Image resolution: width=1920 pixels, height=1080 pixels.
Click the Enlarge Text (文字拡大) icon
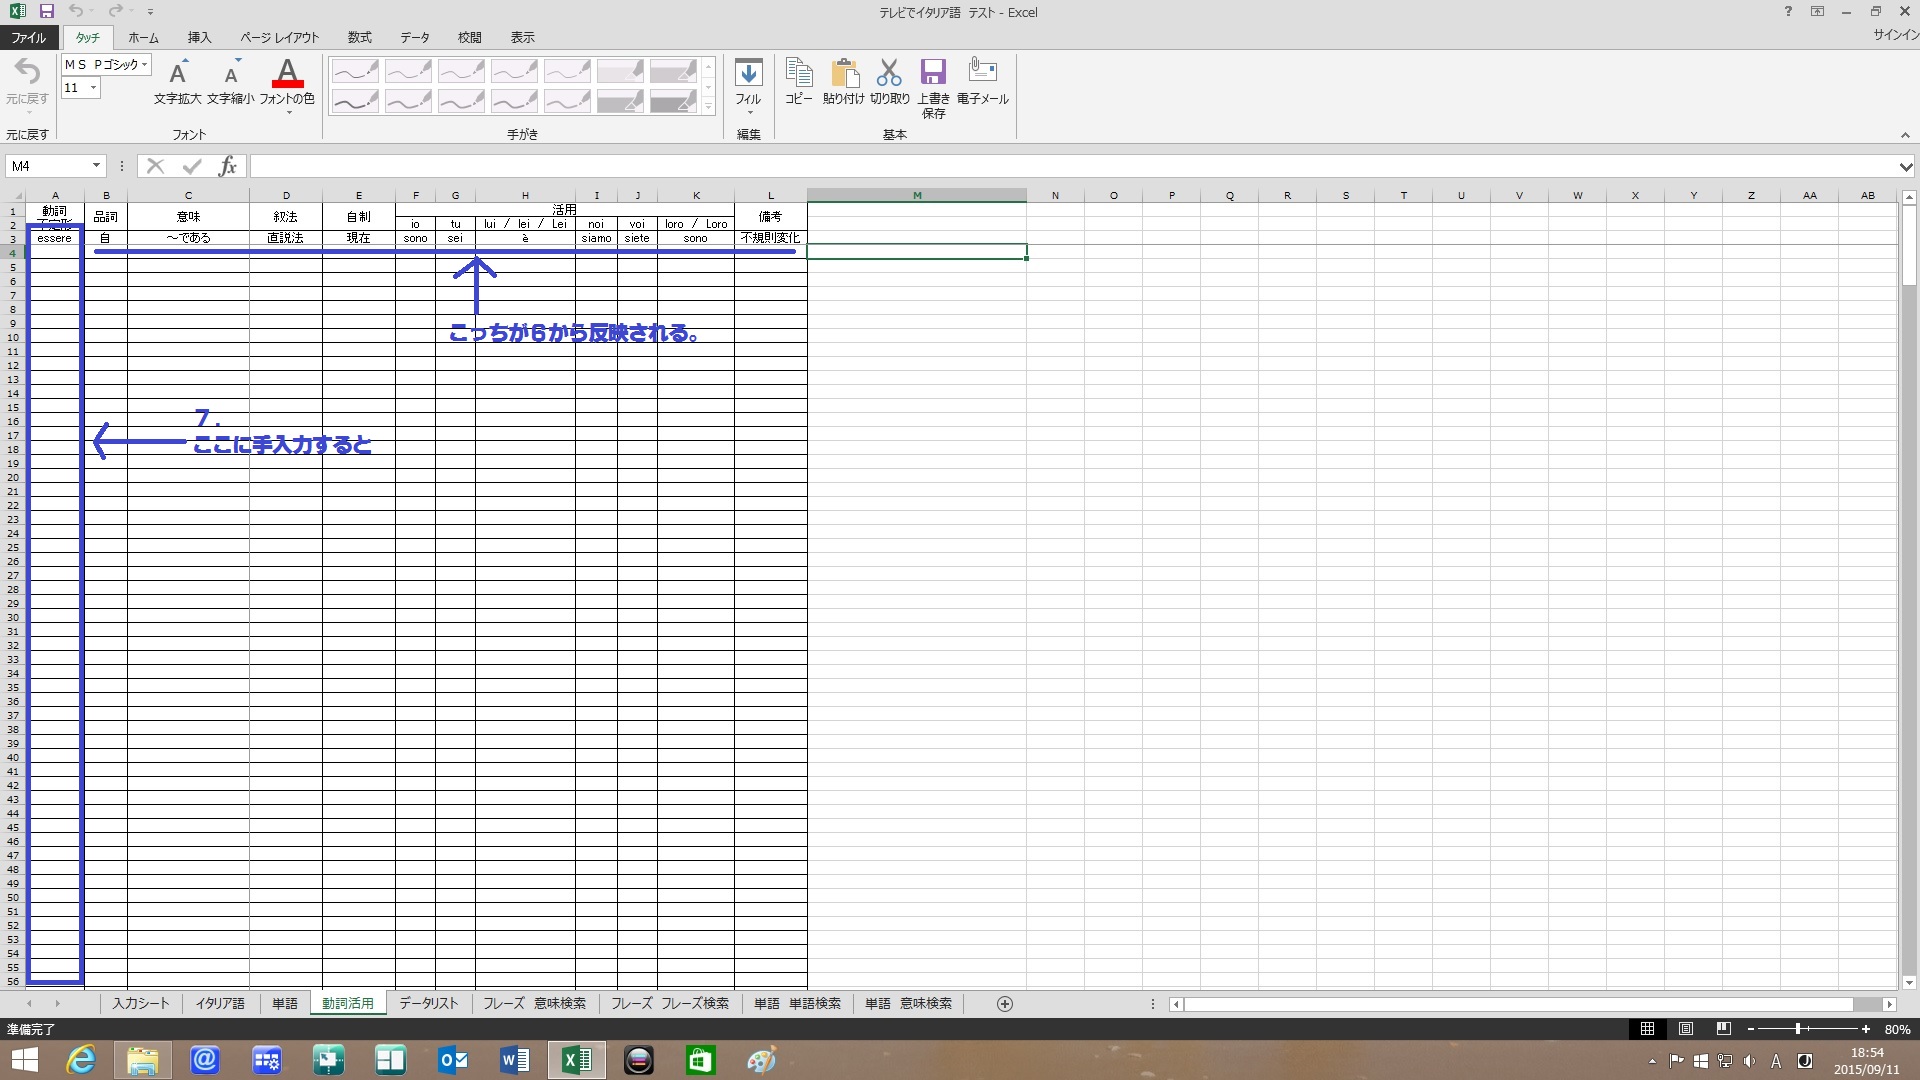[x=178, y=74]
